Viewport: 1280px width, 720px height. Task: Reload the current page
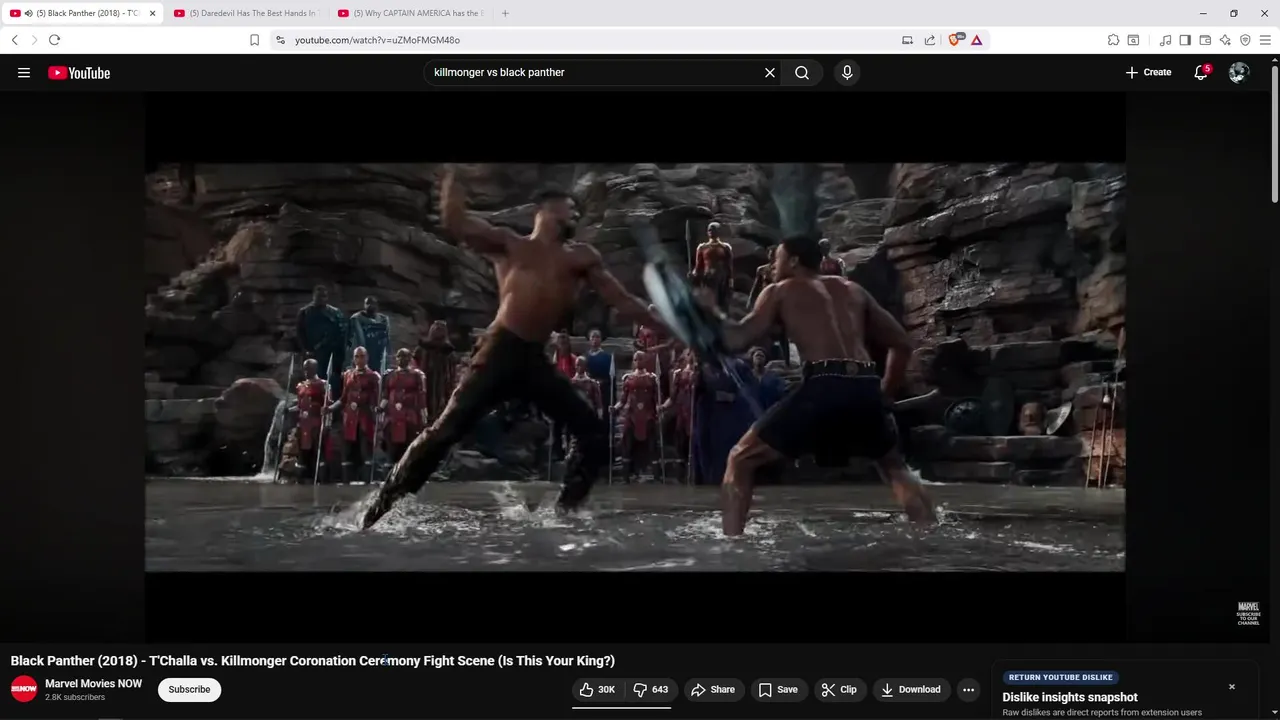[x=54, y=40]
